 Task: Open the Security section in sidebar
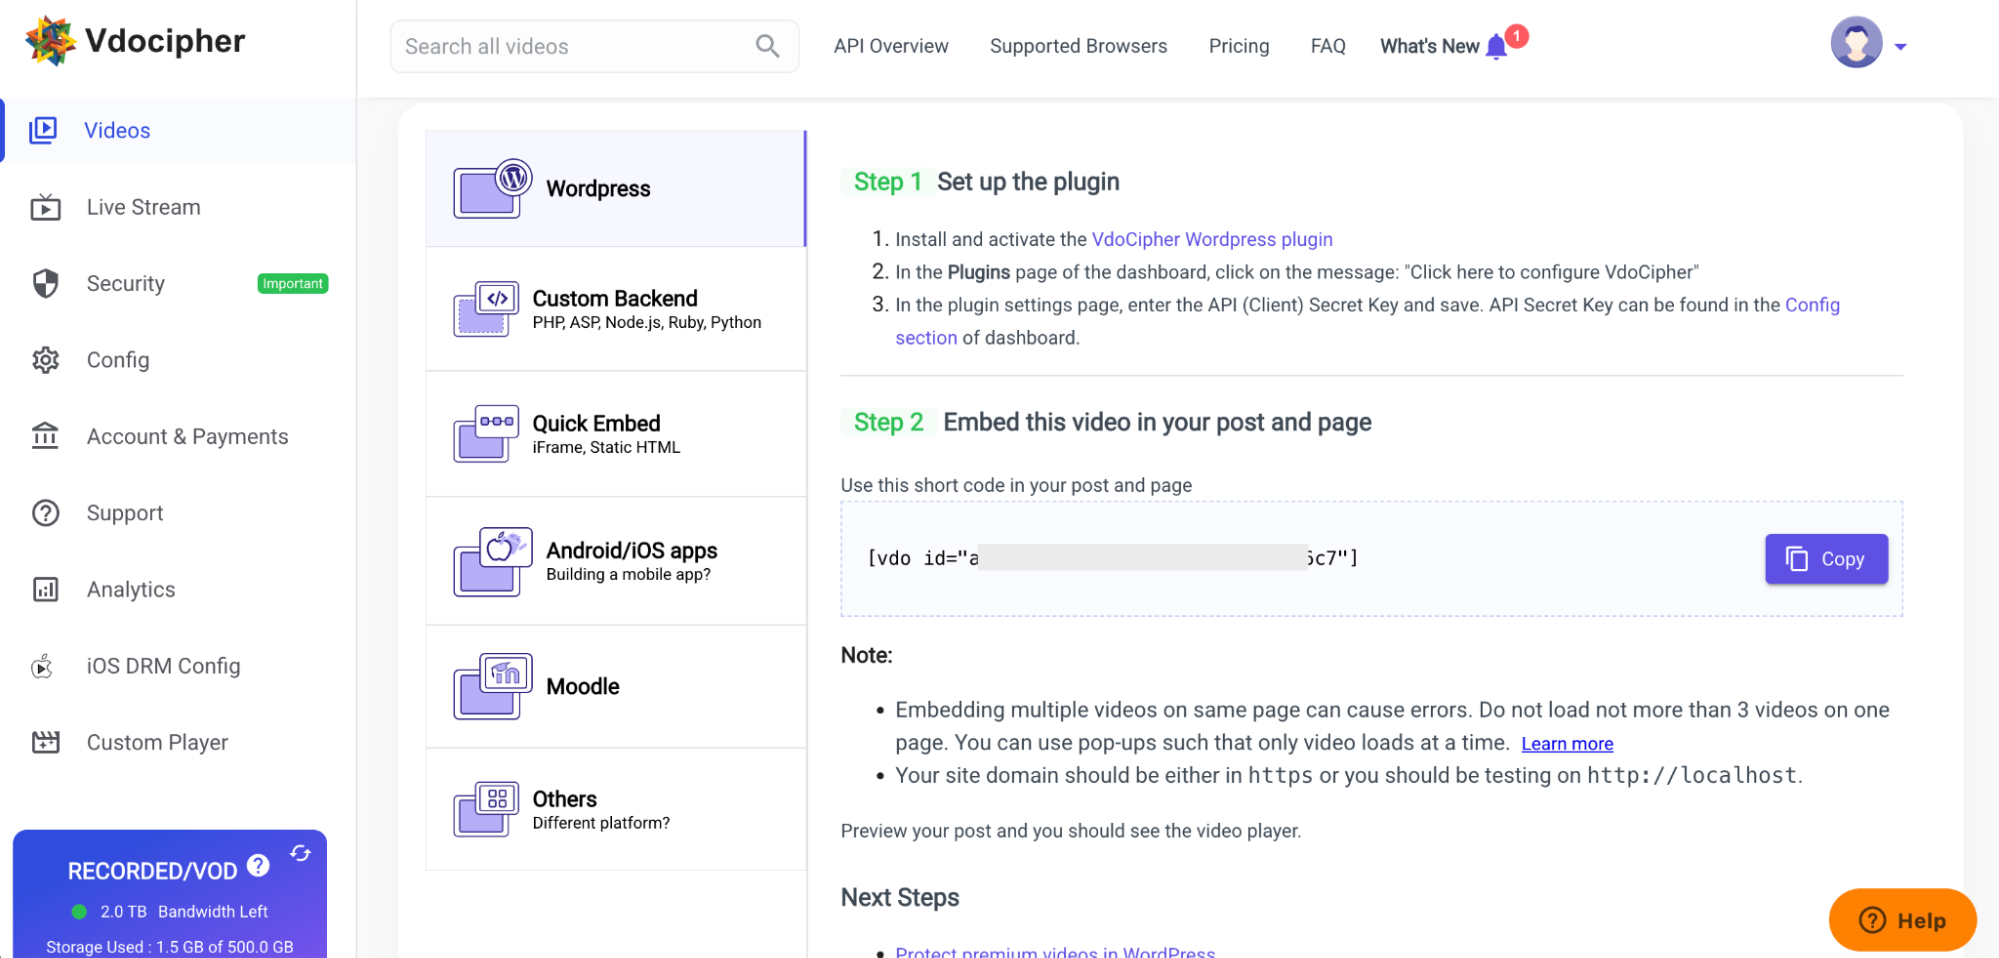[125, 283]
